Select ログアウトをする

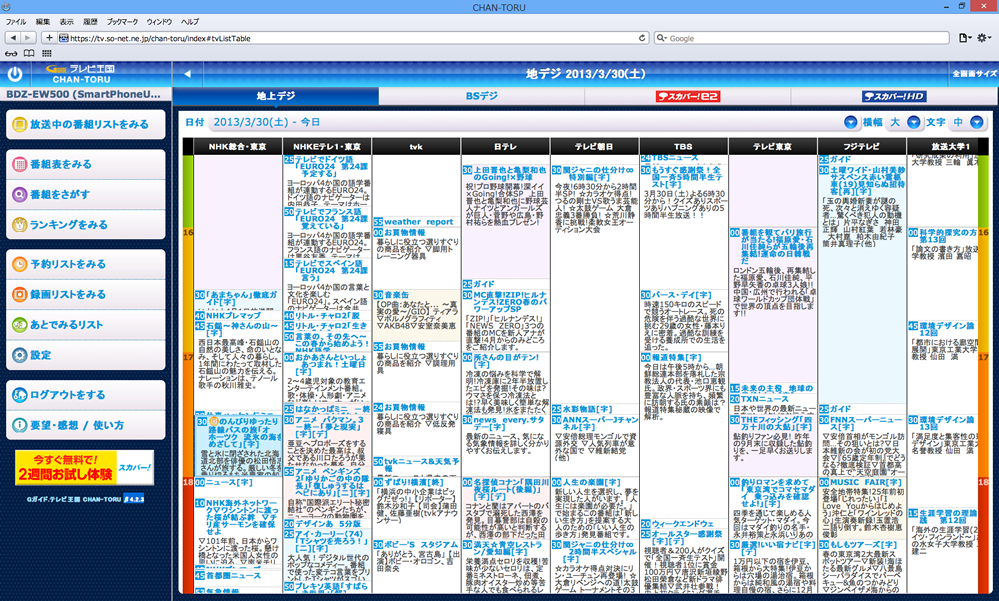tap(85, 395)
